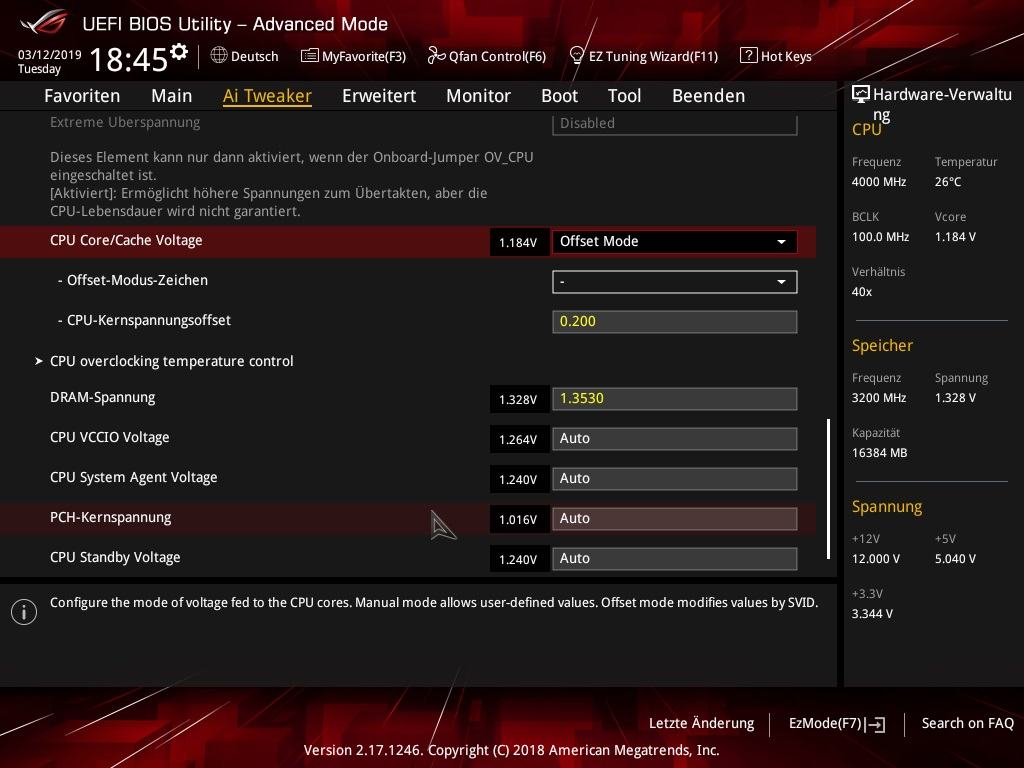Screen dimensions: 1024x768
Task: Click the disabled Extreme Überspannung field
Action: pyautogui.click(x=675, y=123)
